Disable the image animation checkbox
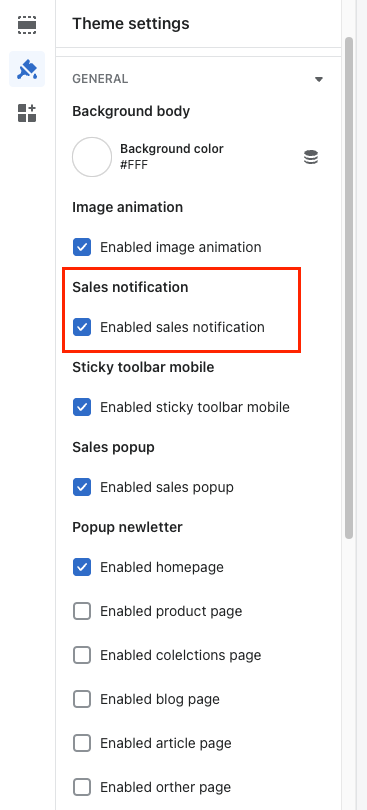The image size is (367, 810). tap(82, 247)
